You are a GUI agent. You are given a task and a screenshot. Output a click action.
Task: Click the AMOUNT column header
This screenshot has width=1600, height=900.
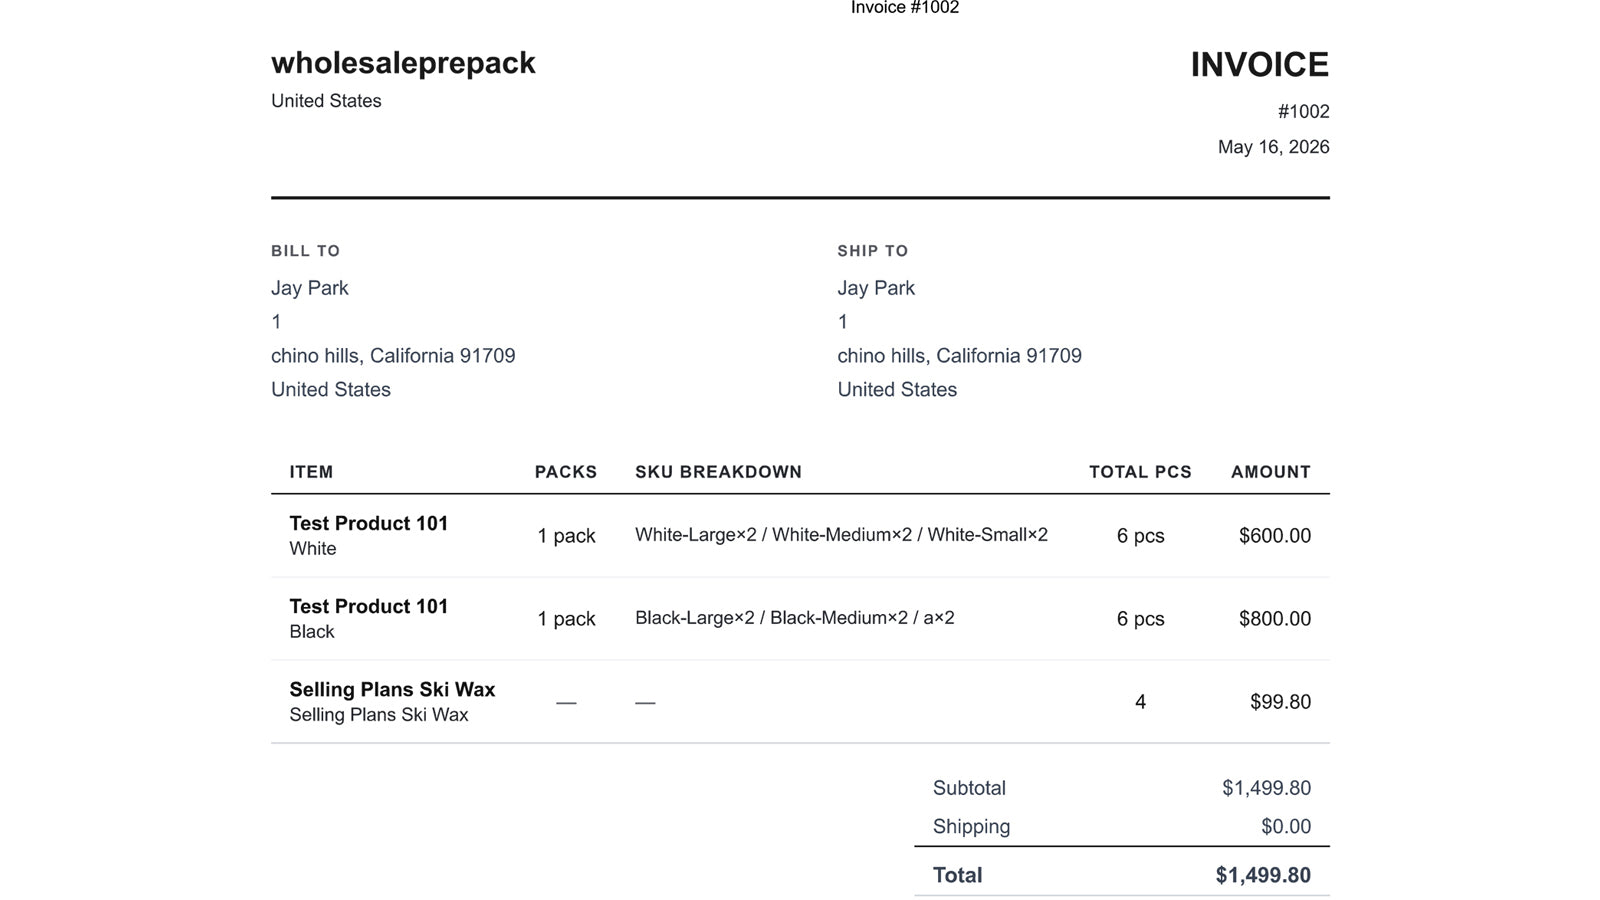click(x=1270, y=472)
